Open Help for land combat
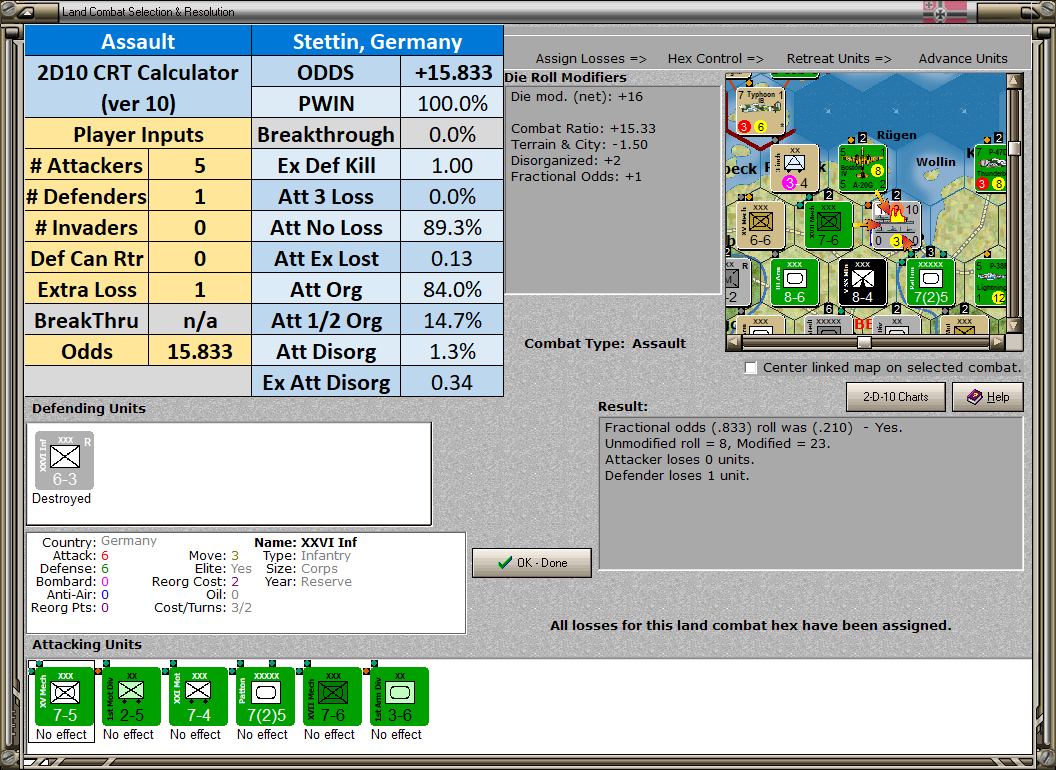The height and width of the screenshot is (770, 1056). [988, 397]
